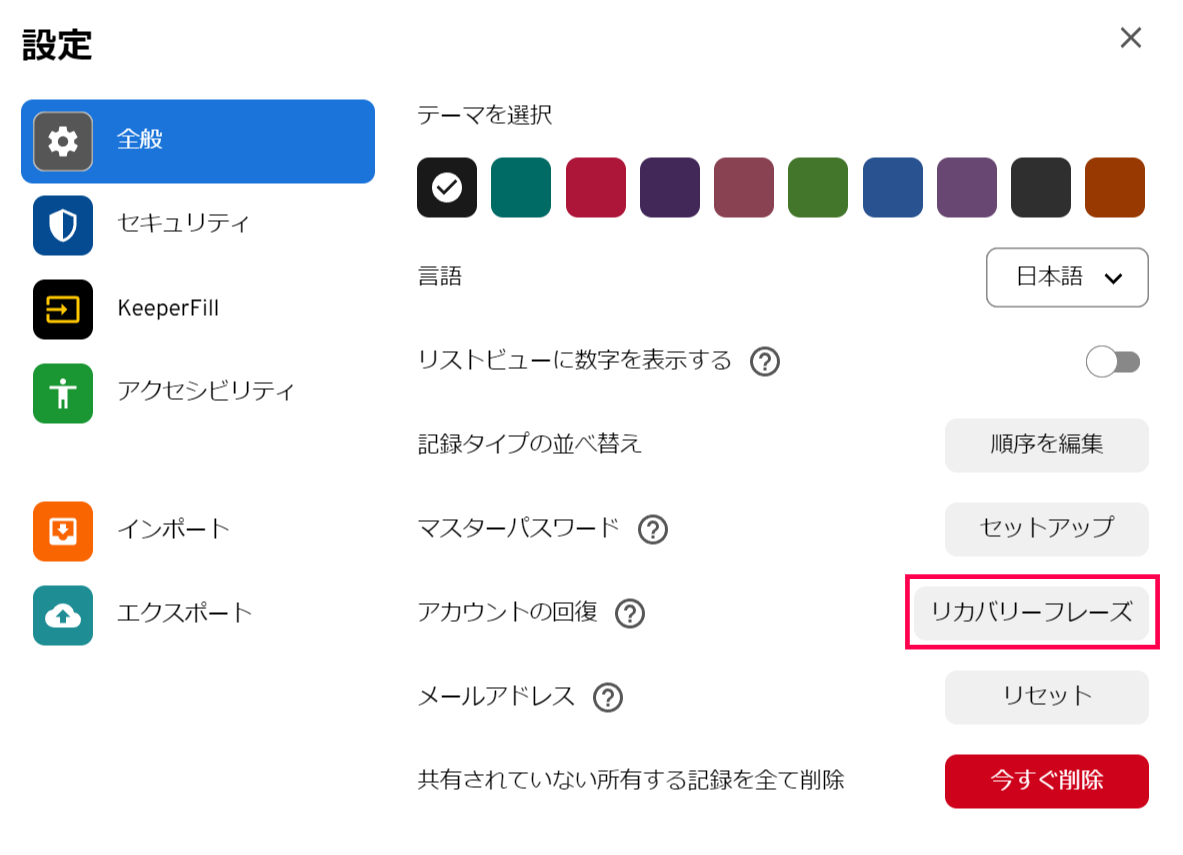Select the インポート import icon

[63, 530]
